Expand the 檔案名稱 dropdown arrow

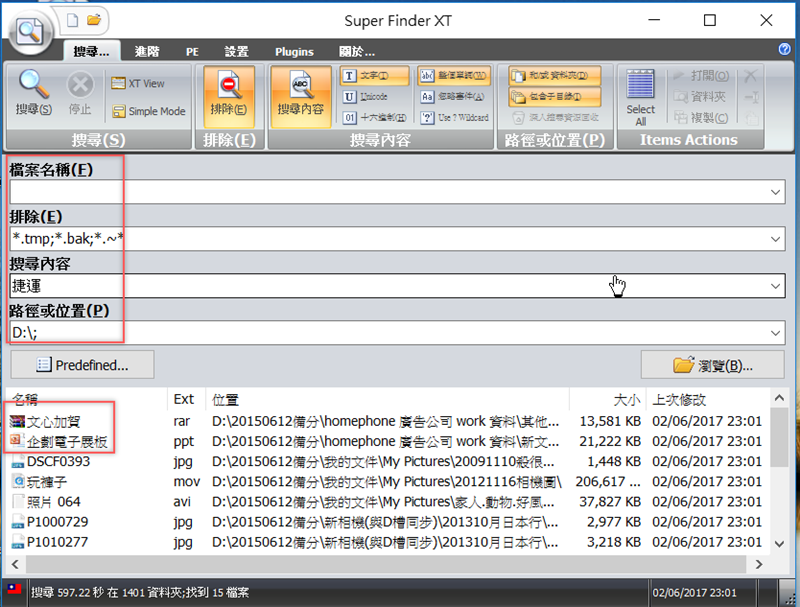point(775,192)
